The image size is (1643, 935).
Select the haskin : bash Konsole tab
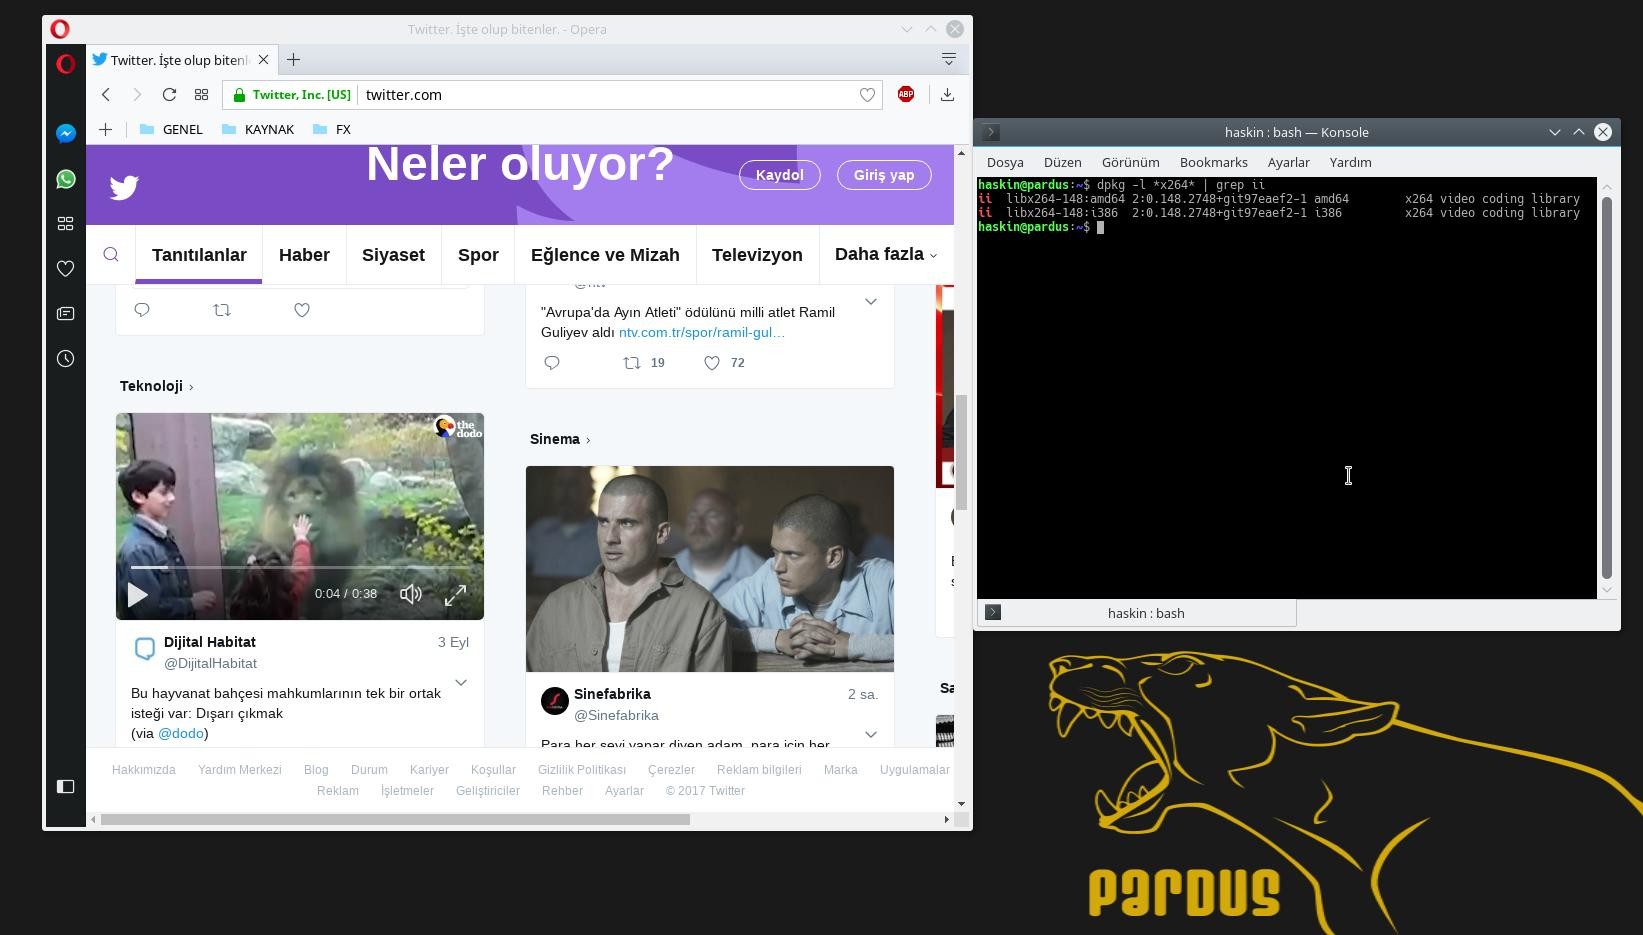click(x=1137, y=613)
